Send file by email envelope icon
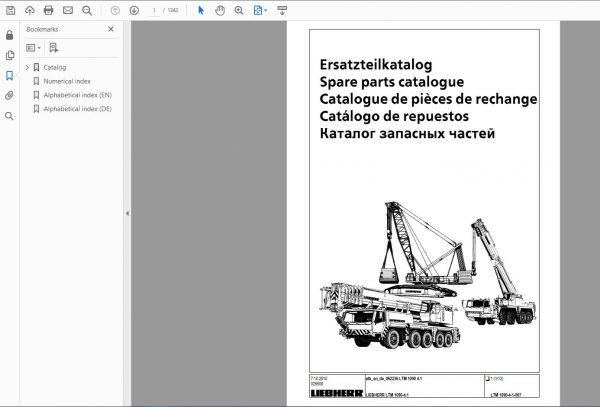Viewport: 600px width, 407px height. 68,10
